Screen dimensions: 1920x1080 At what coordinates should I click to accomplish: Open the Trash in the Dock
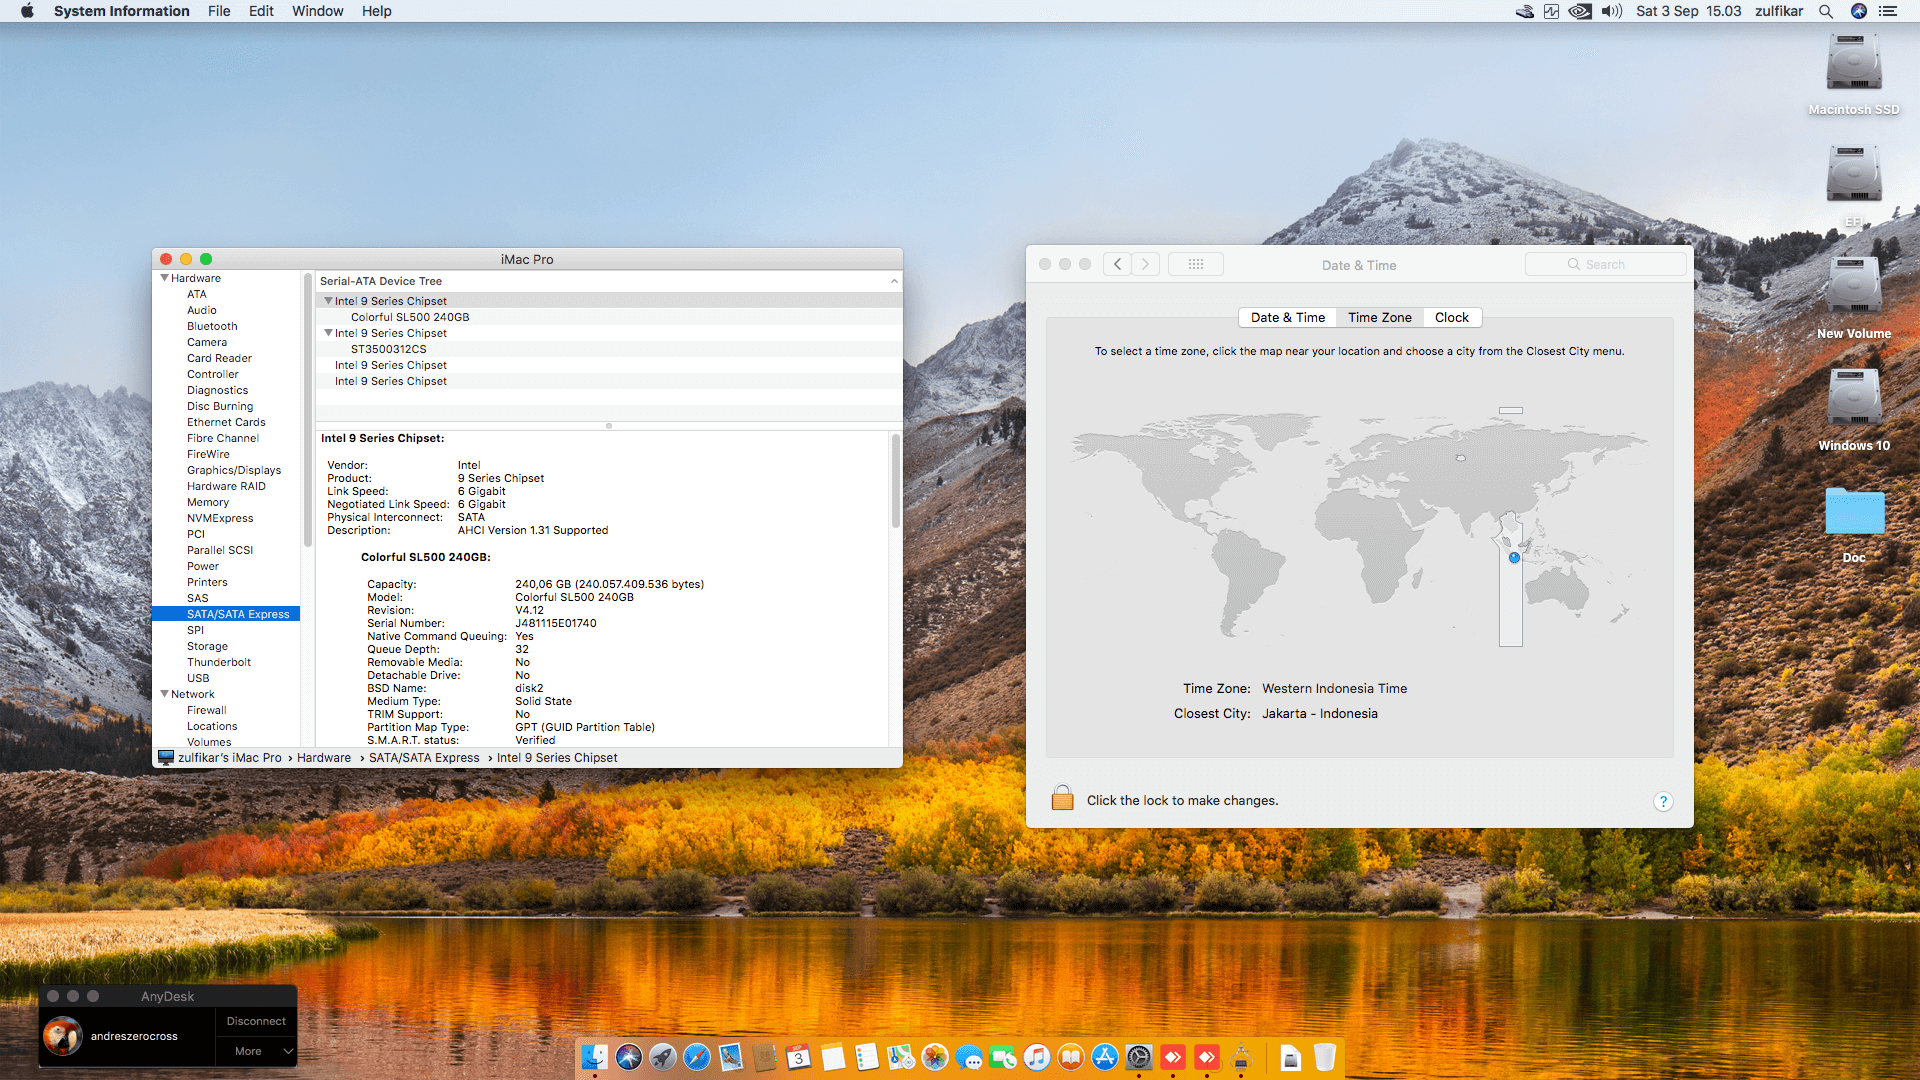coord(1327,1057)
